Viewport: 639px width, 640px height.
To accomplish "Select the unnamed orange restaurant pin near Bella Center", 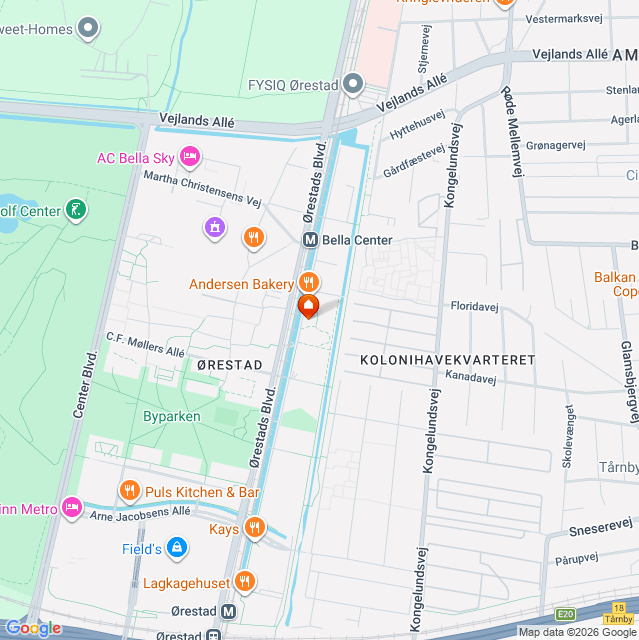I will (x=254, y=238).
